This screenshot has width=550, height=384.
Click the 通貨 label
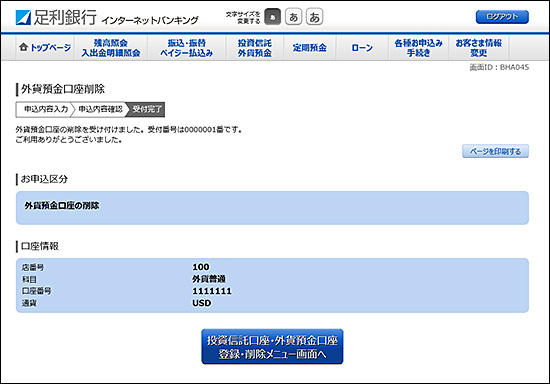[29, 303]
